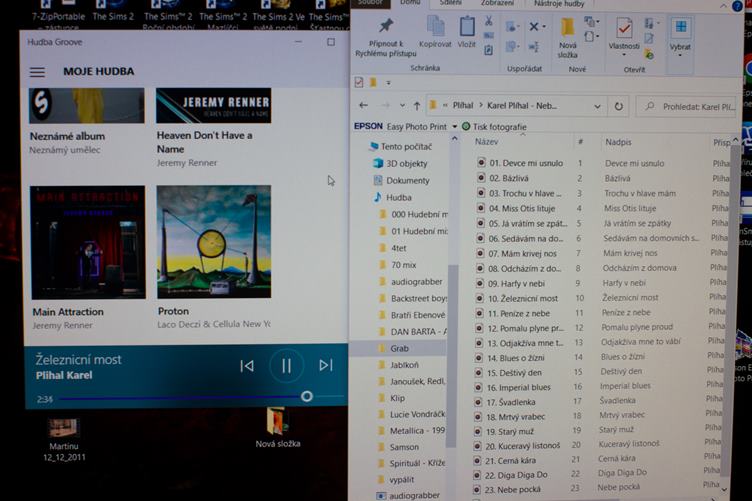Open the Copy to dropdown in Uspořádat
Screen dimensions: 752x501
512,47
